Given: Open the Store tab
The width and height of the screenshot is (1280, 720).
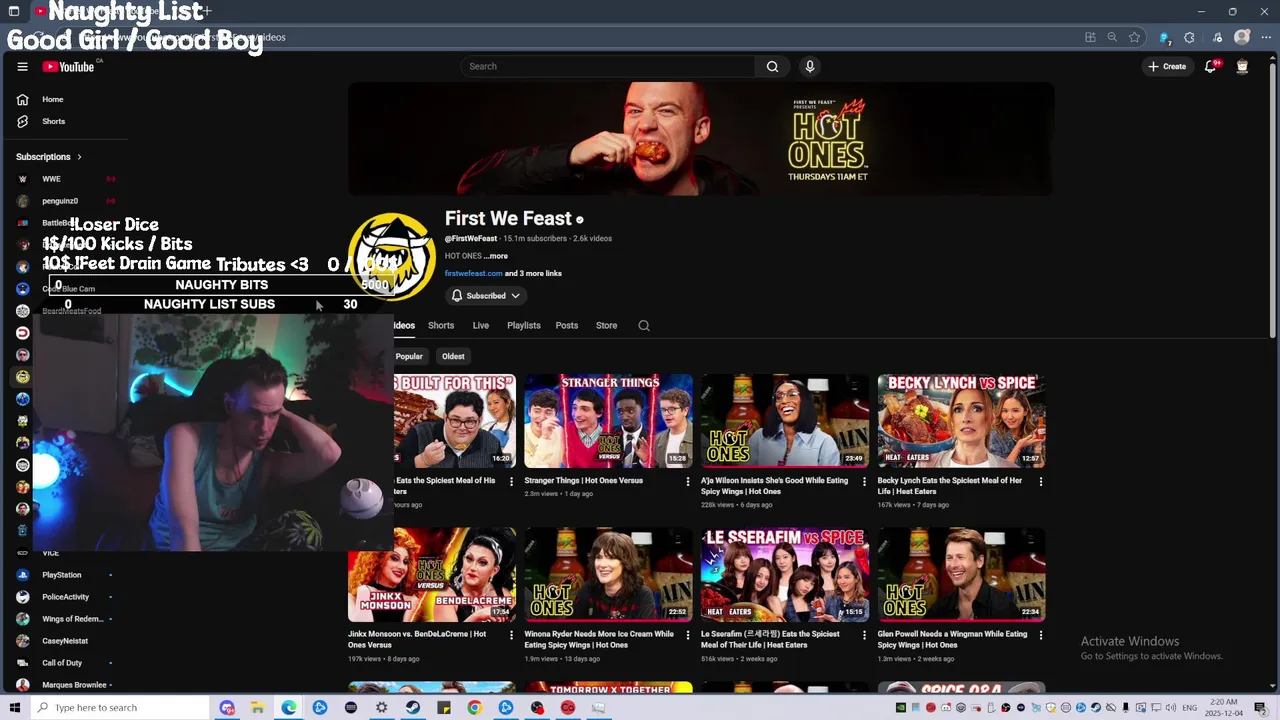Looking at the screenshot, I should [x=606, y=325].
